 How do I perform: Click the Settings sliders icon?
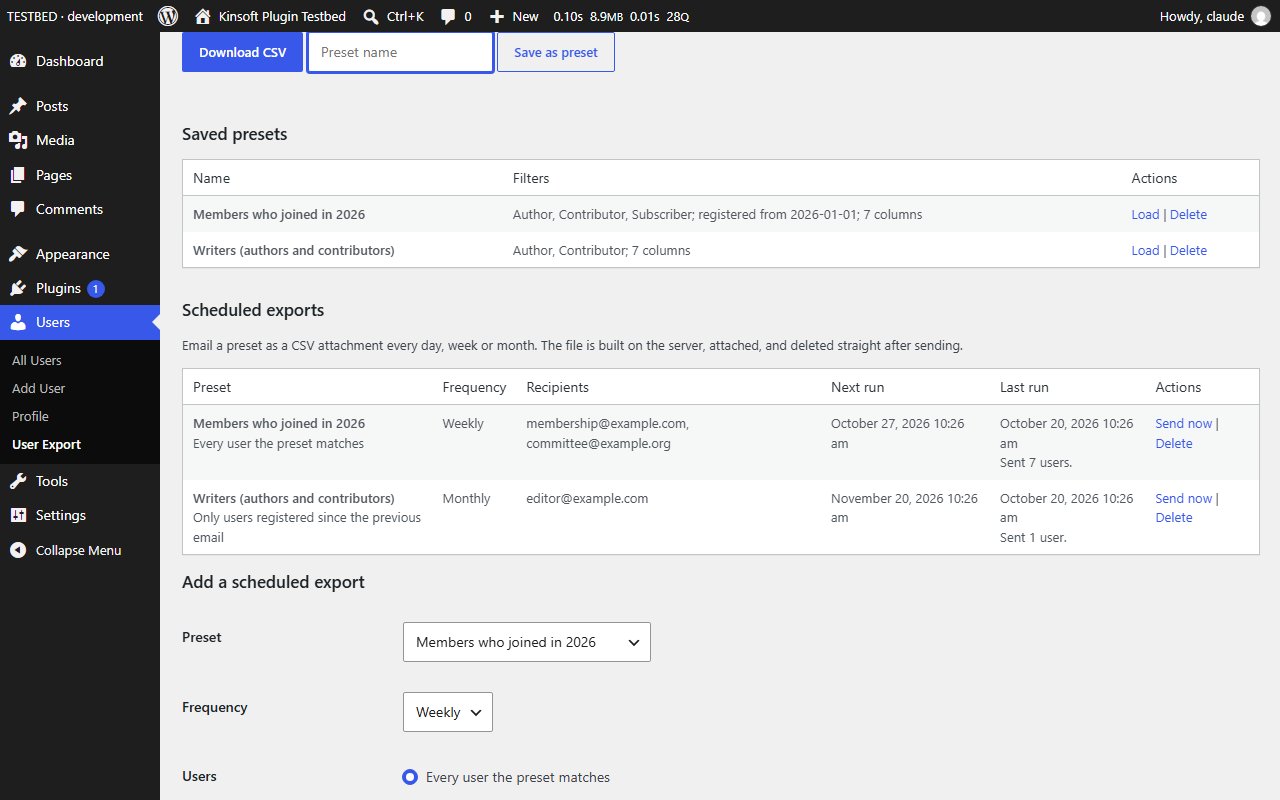tap(18, 515)
